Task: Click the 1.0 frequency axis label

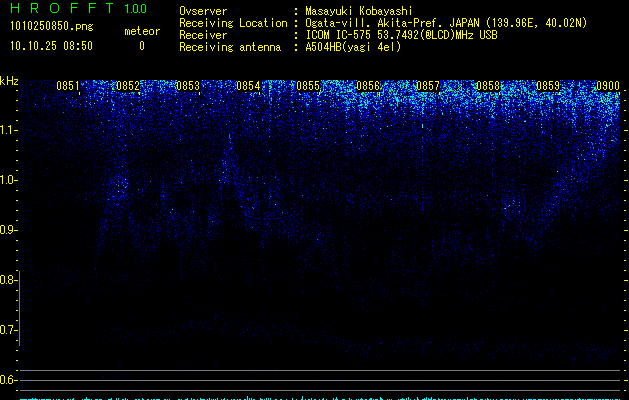Action: (8, 180)
